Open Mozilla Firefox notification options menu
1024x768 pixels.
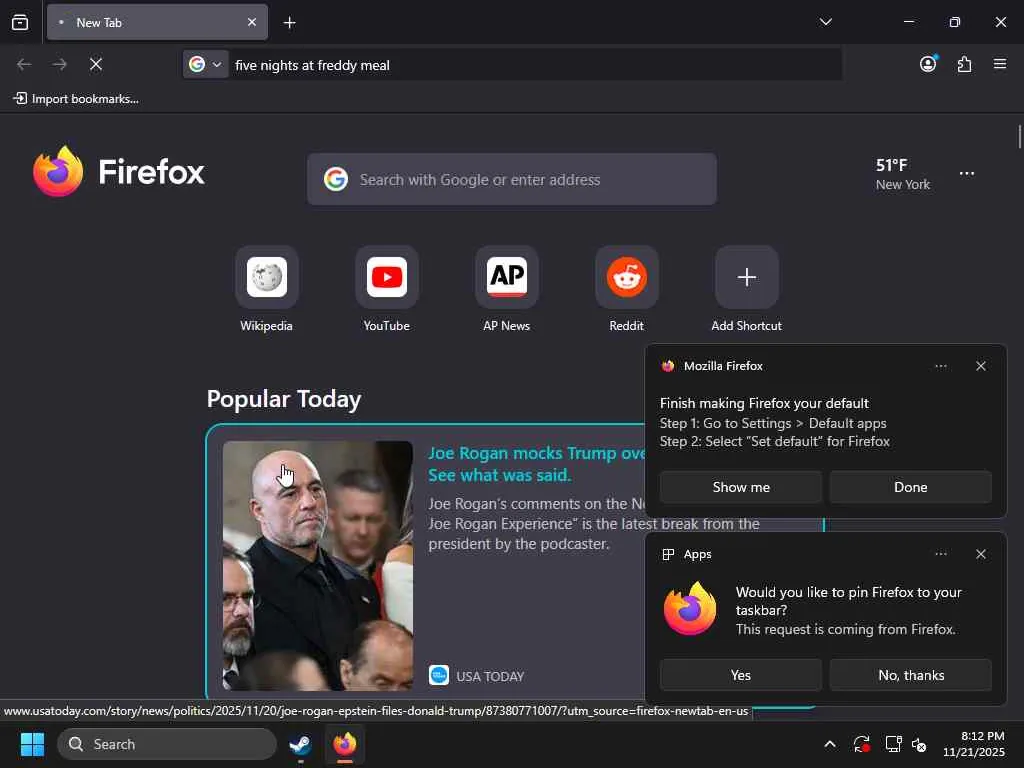pos(940,366)
